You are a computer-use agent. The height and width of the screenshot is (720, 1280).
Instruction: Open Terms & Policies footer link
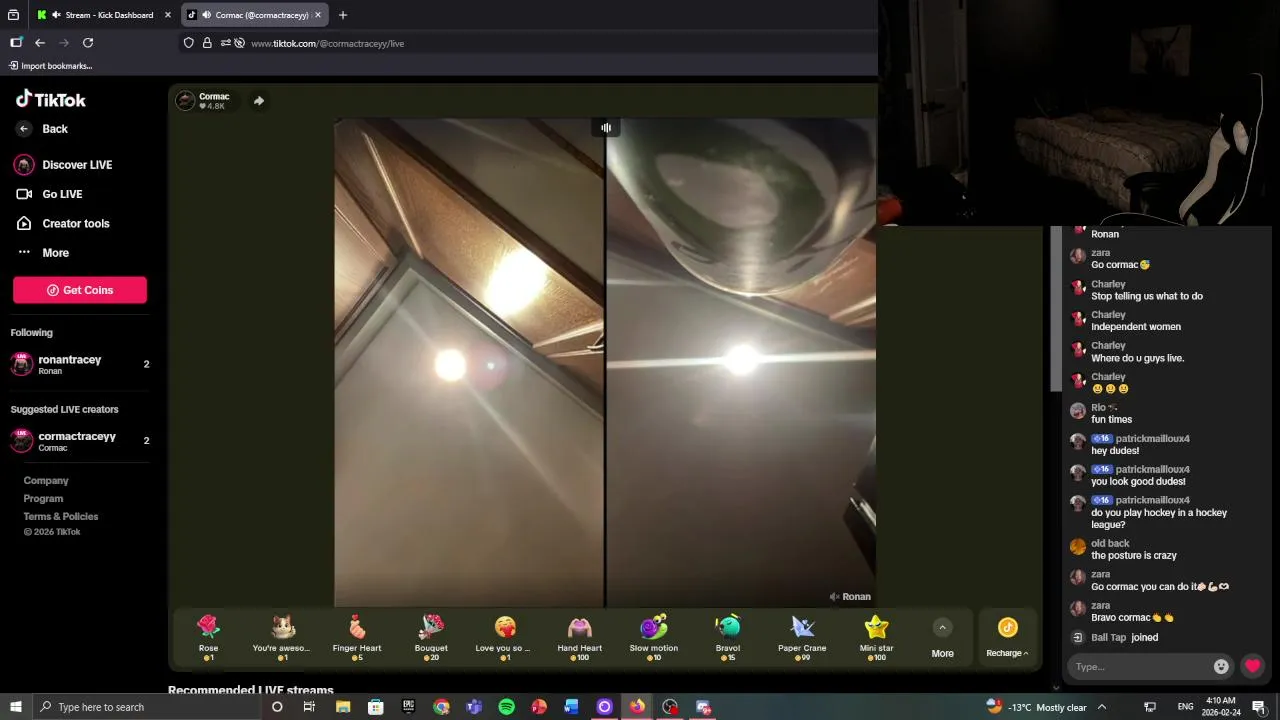(61, 517)
